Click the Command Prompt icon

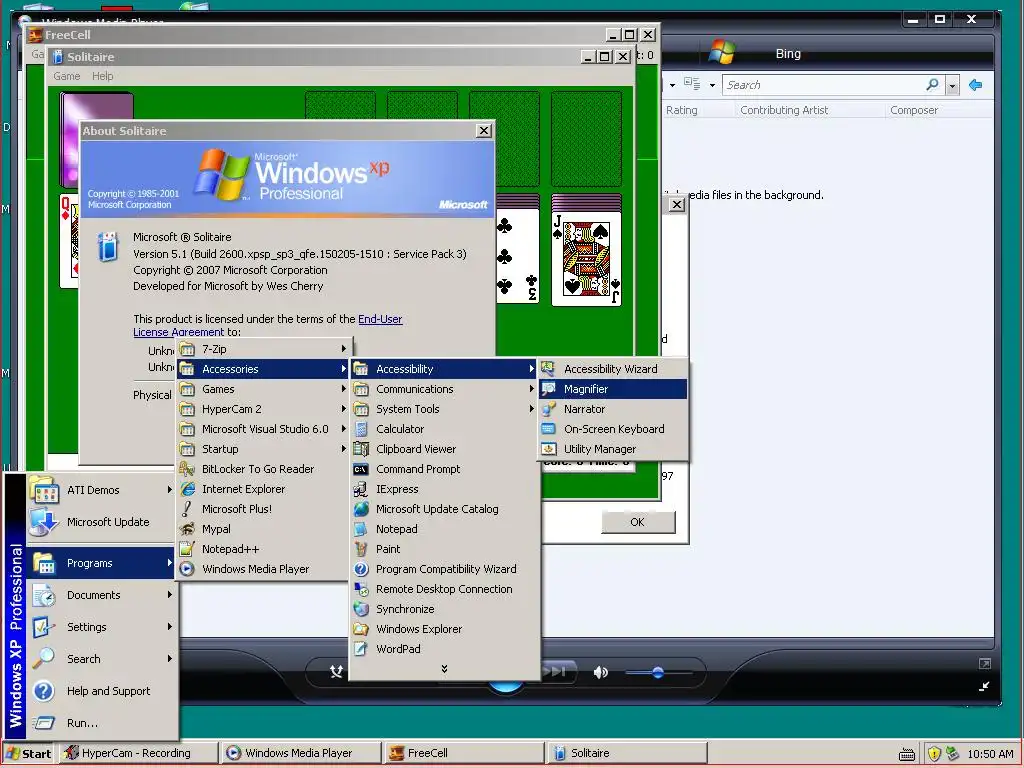point(361,470)
